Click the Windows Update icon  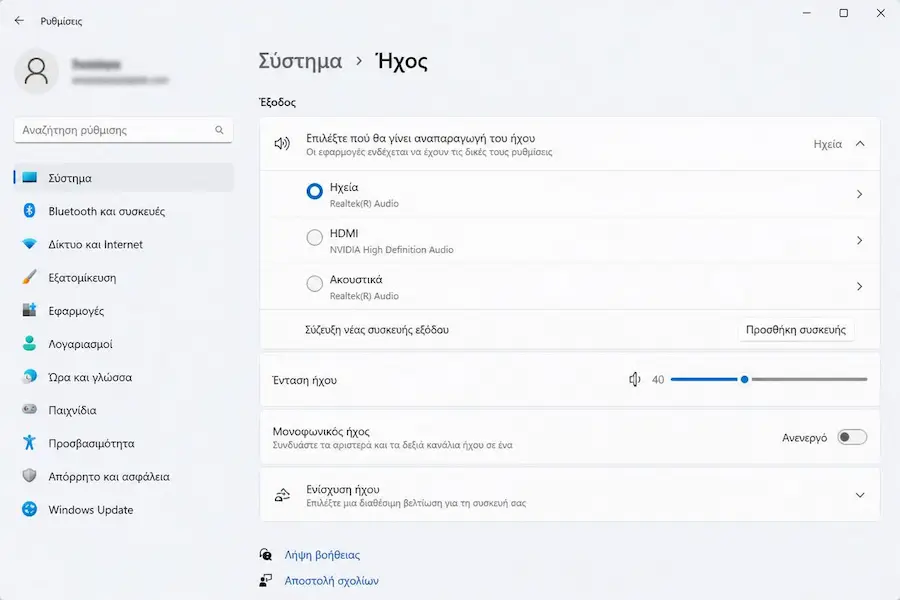29,509
